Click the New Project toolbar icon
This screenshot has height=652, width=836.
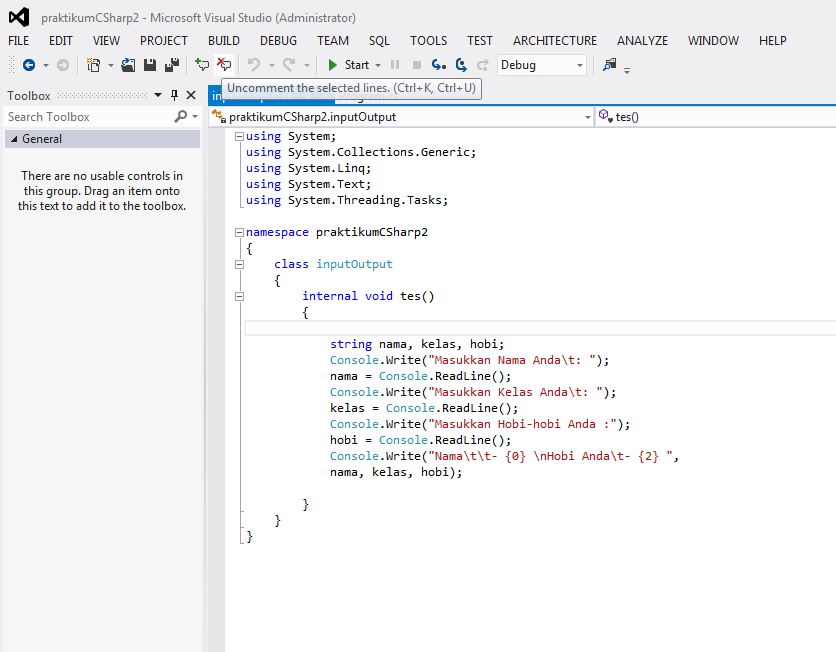point(93,65)
